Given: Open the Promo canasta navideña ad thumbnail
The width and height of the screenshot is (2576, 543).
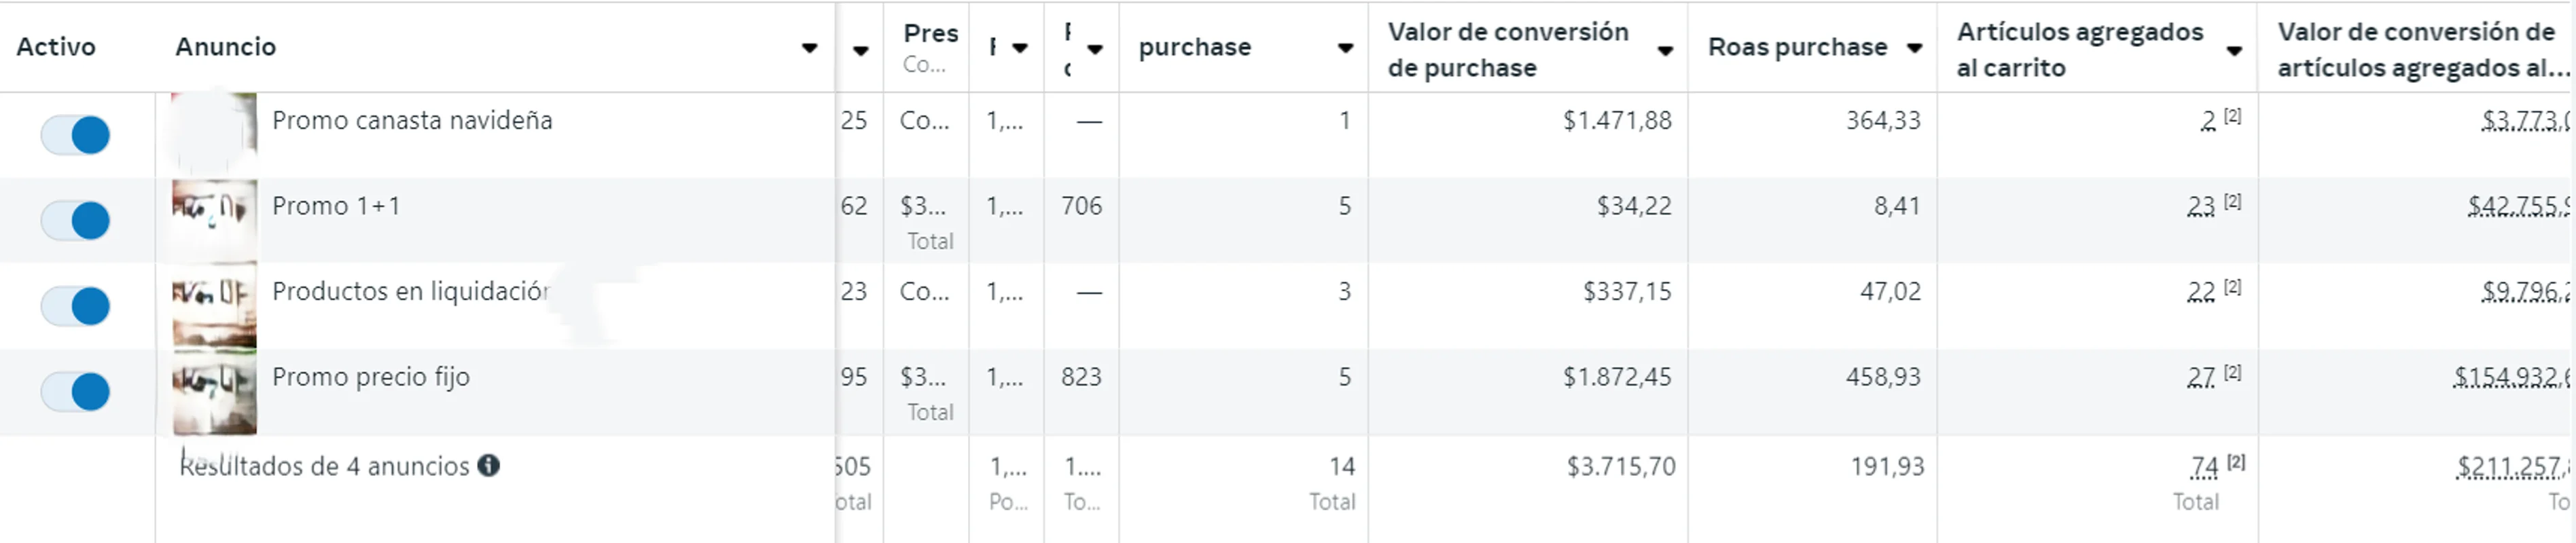Looking at the screenshot, I should [214, 134].
